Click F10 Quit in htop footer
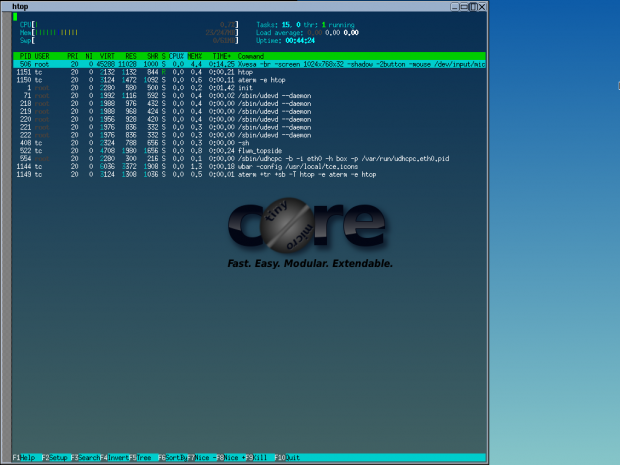Viewport: 620px width, 465px height. tap(287, 457)
